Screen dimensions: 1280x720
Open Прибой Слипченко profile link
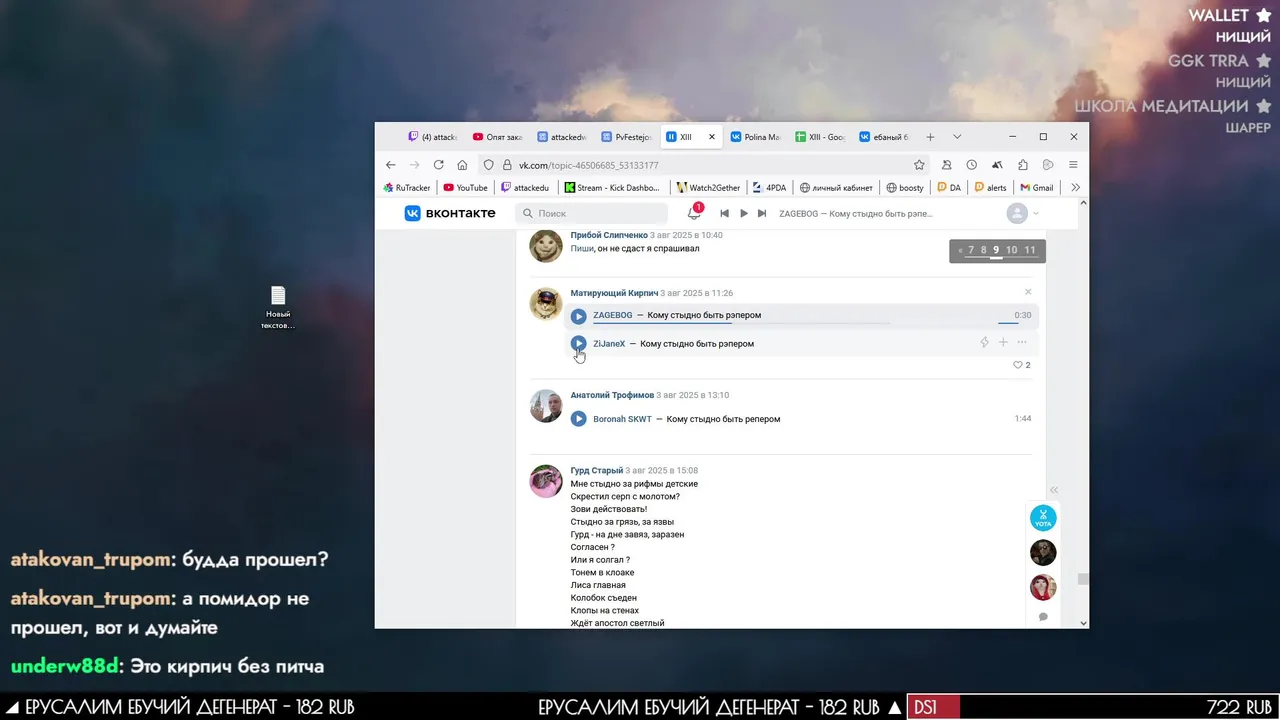(609, 235)
